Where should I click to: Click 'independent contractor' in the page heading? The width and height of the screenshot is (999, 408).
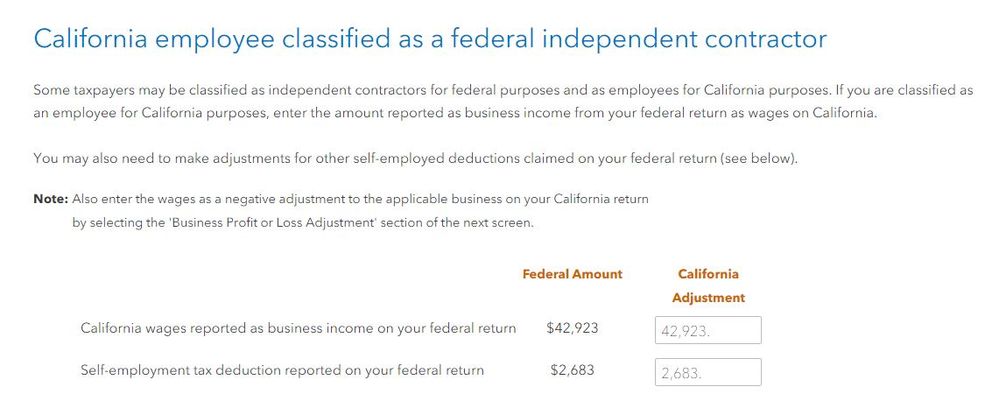click(x=685, y=40)
